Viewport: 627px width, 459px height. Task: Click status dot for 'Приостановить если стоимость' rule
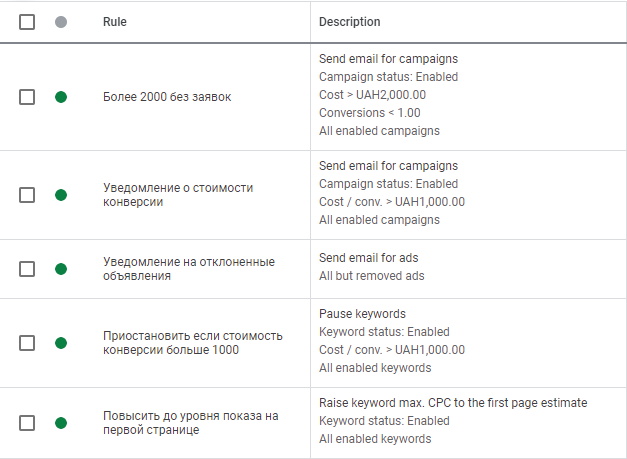pyautogui.click(x=61, y=342)
